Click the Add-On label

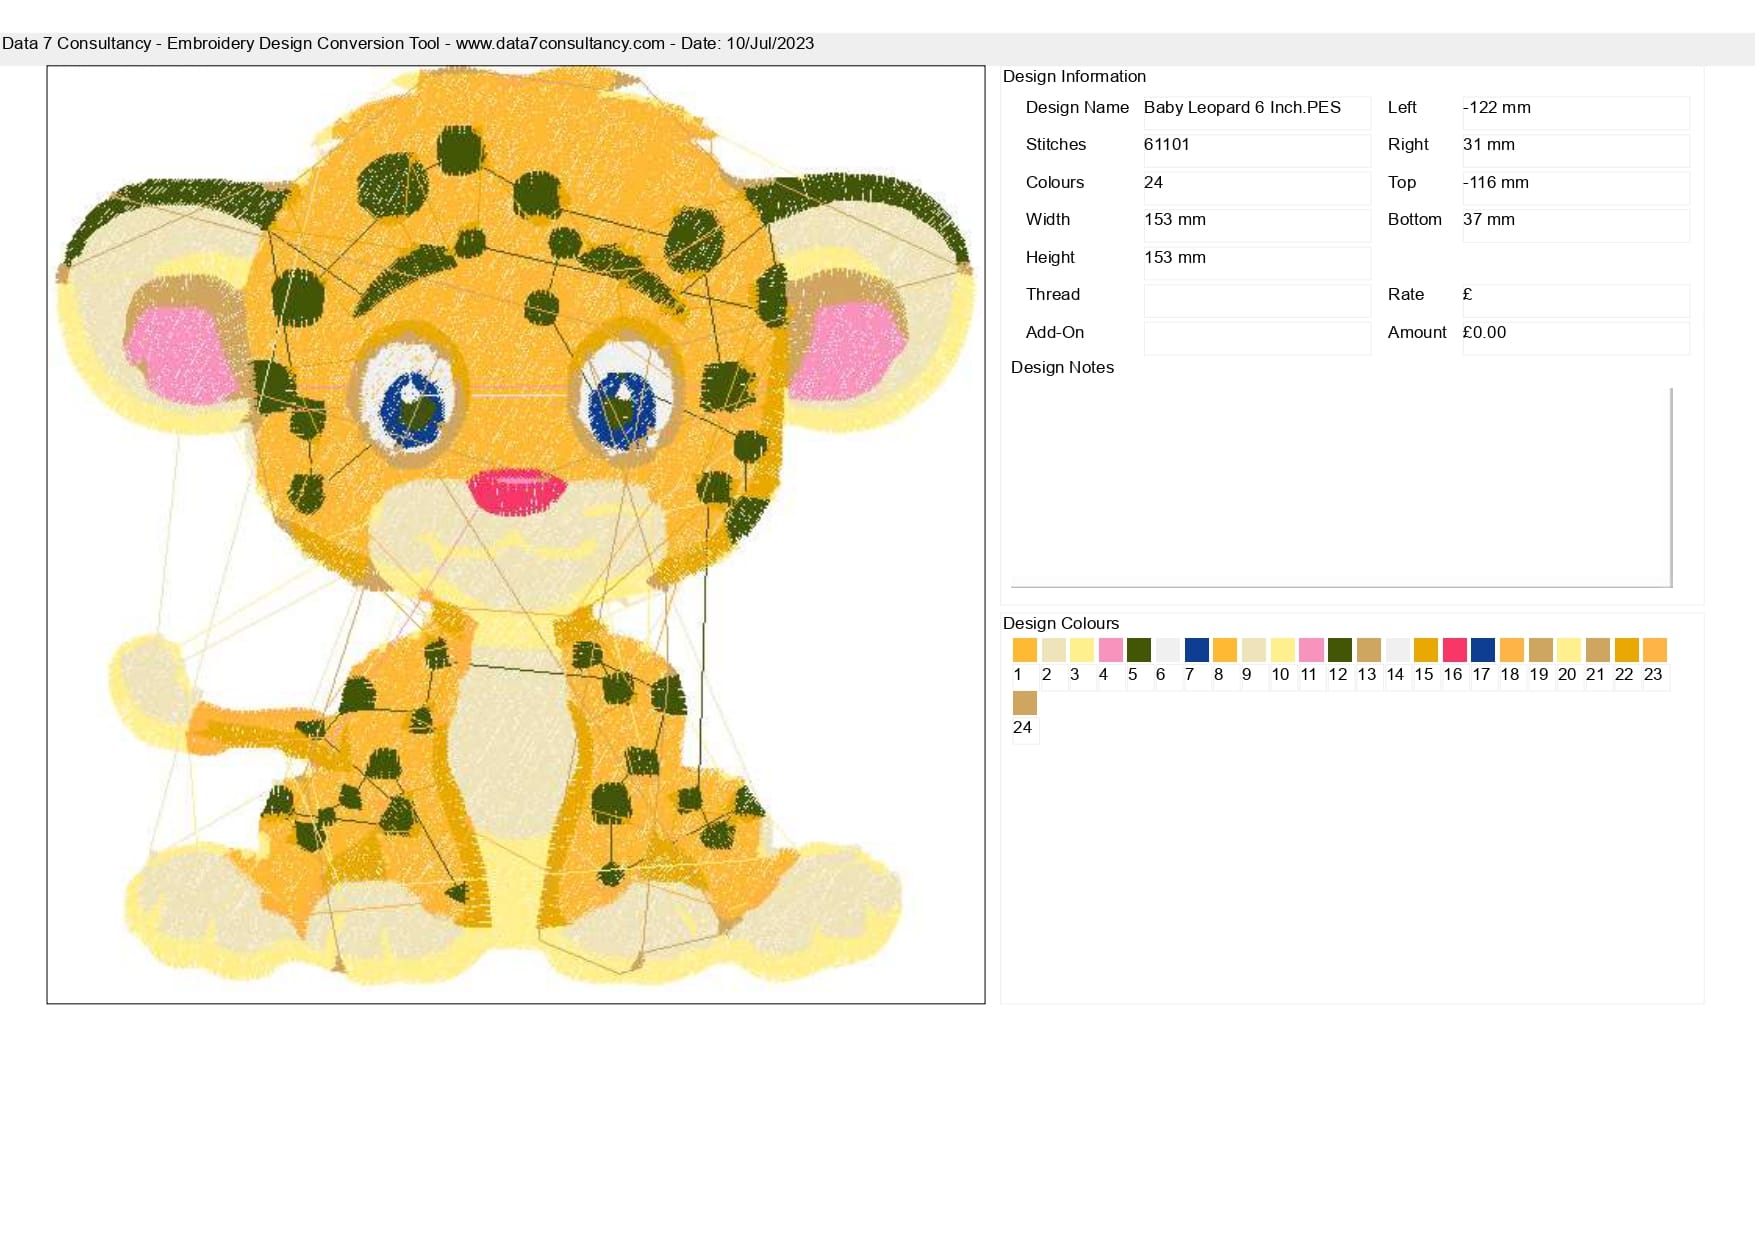point(1055,332)
